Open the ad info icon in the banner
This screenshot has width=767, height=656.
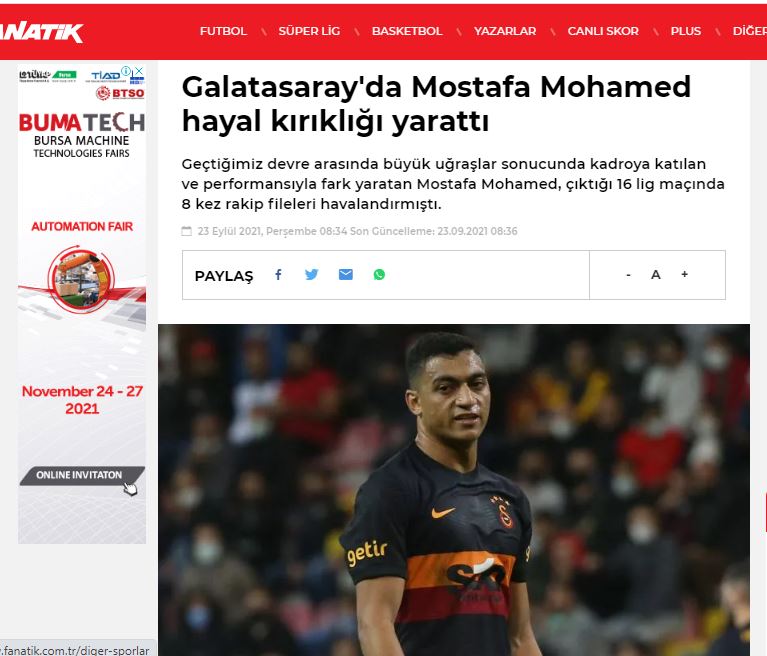127,71
